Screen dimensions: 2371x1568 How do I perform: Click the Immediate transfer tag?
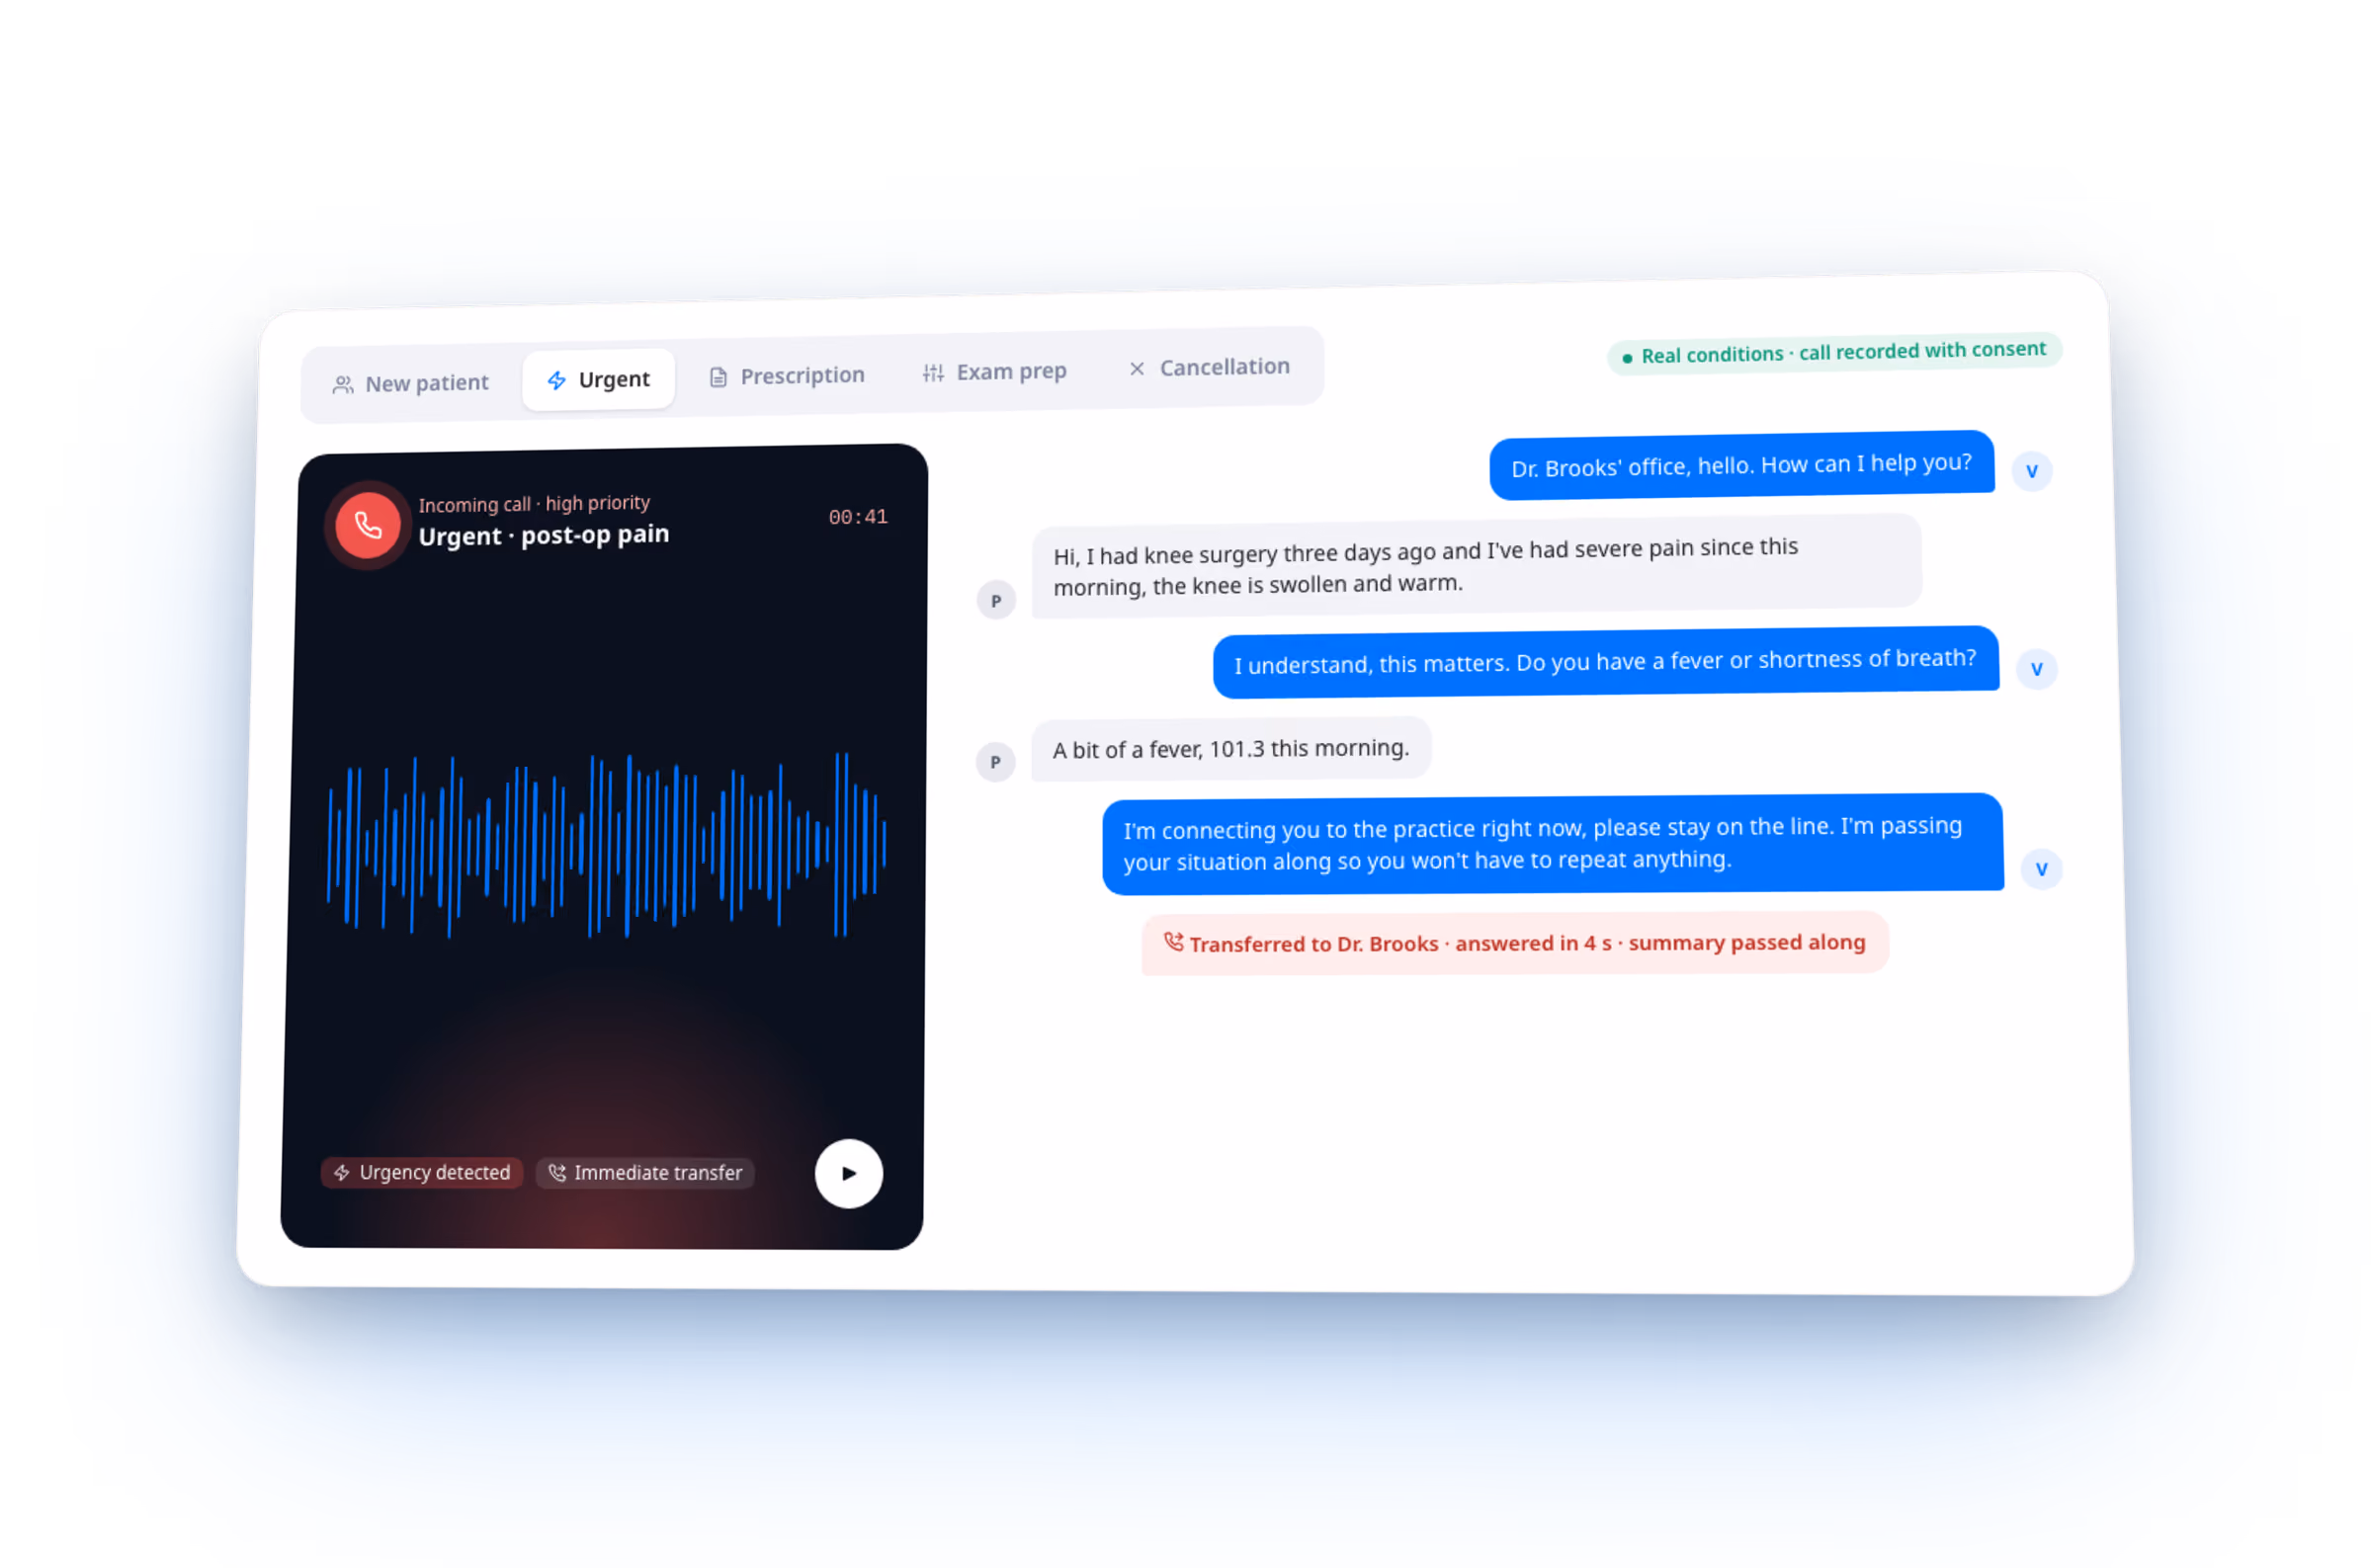tap(645, 1172)
